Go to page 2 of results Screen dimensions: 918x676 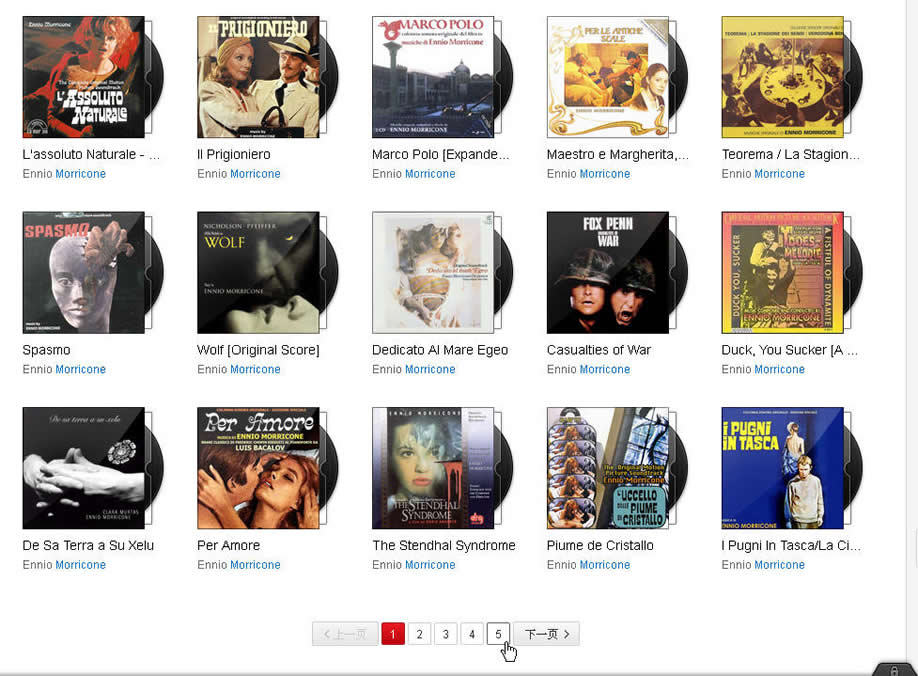(419, 634)
